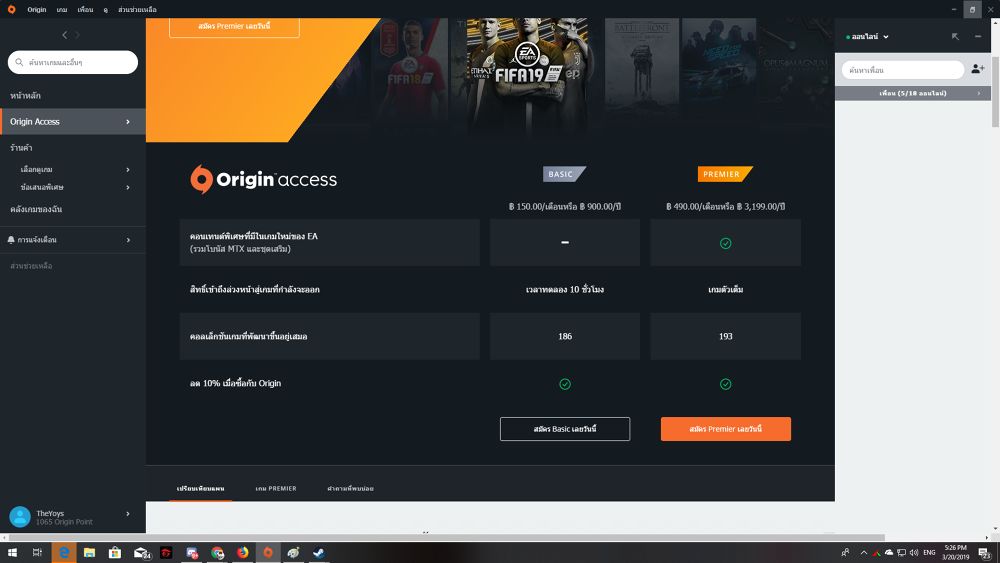Minimize the friends list panel
The height and width of the screenshot is (563, 1000).
click(x=978, y=37)
